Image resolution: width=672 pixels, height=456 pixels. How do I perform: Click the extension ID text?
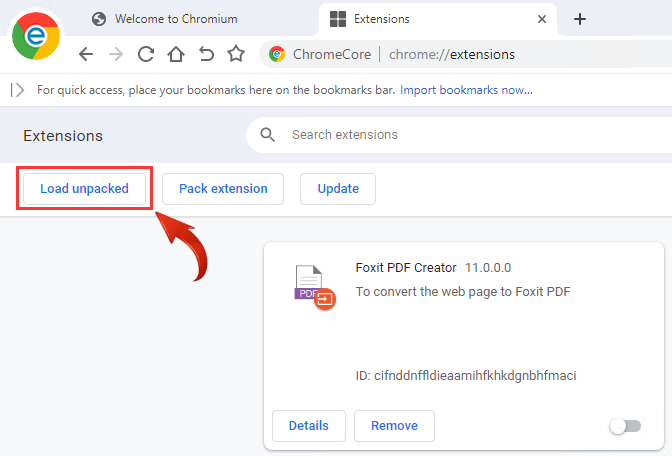[466, 376]
